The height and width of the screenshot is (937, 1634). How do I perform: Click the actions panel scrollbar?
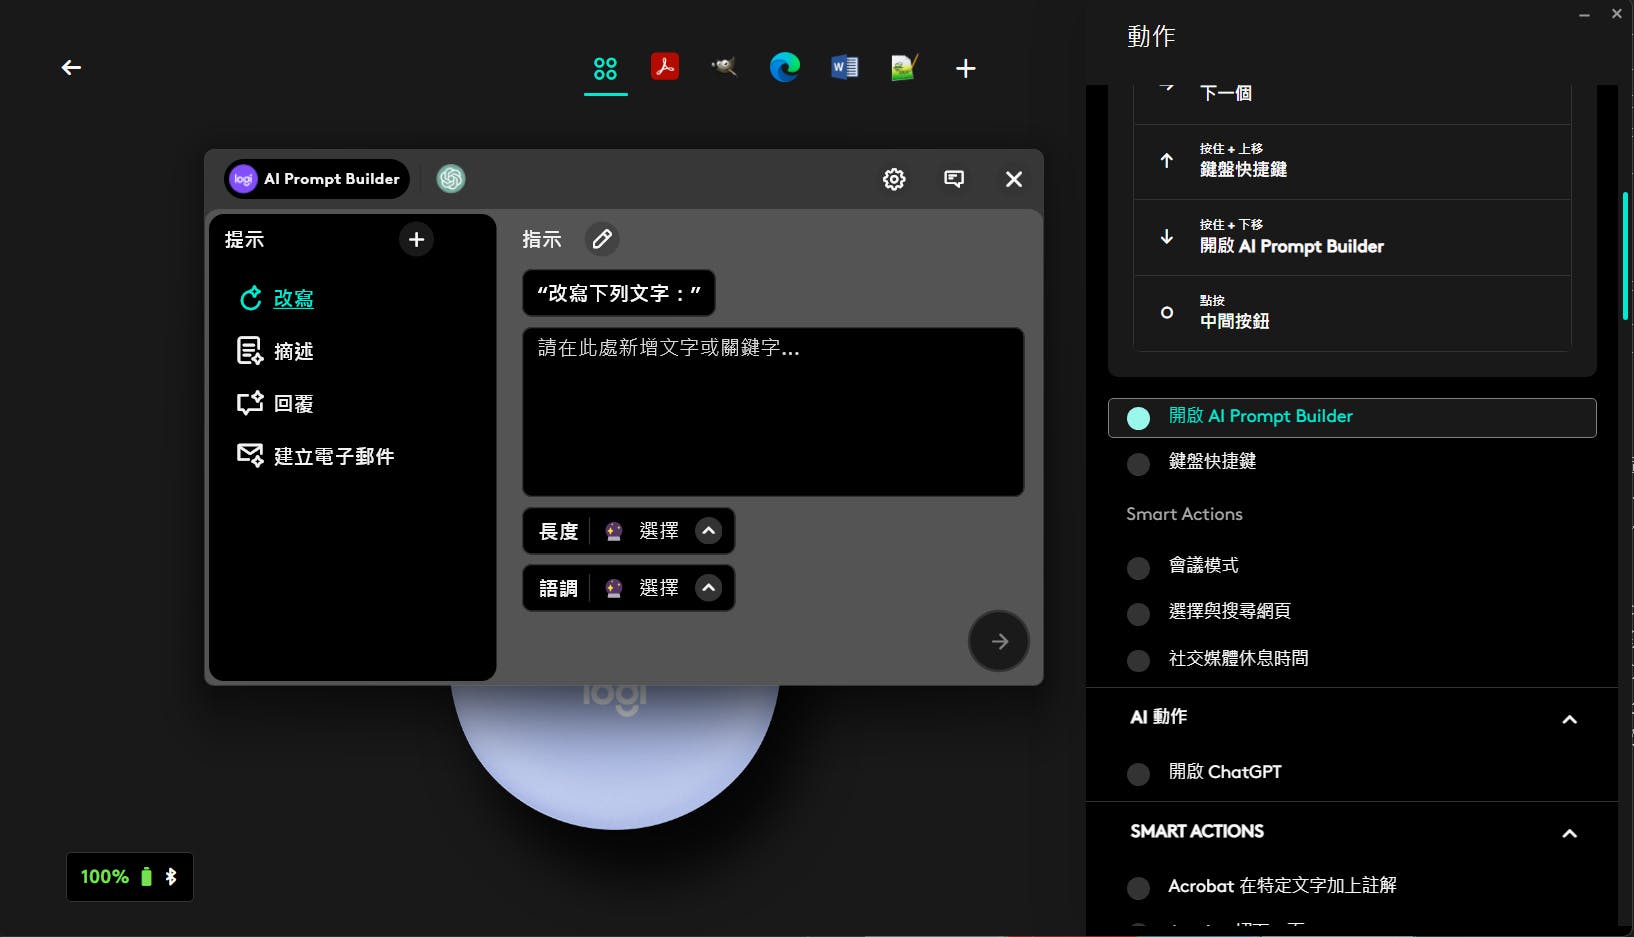1625,256
